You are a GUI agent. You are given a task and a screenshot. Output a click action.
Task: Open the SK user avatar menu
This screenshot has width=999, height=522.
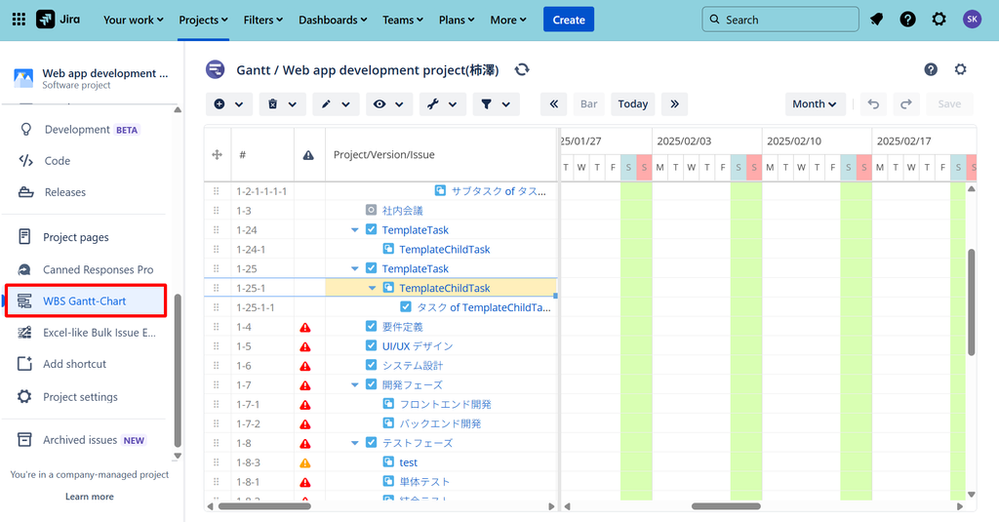point(972,20)
